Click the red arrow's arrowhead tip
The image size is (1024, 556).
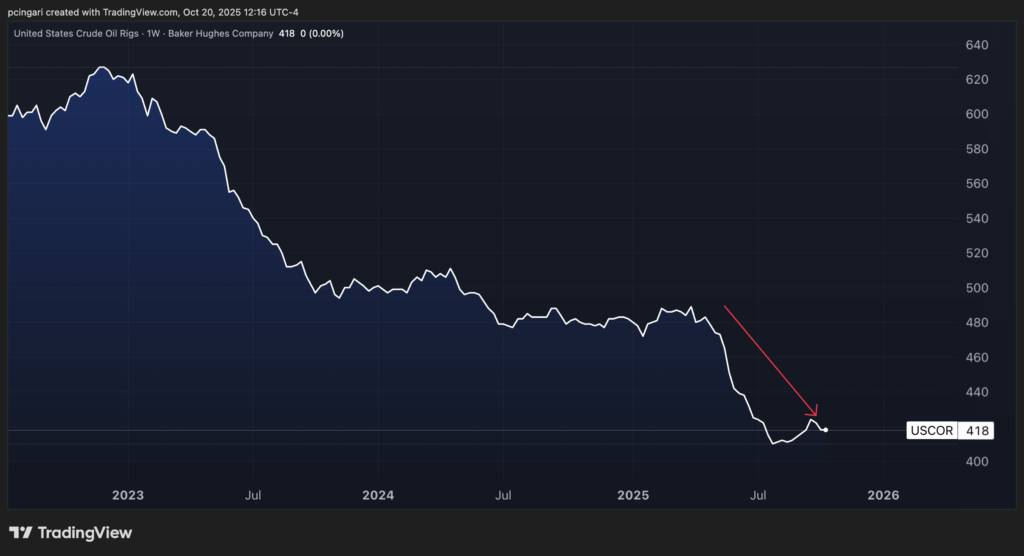[x=817, y=415]
